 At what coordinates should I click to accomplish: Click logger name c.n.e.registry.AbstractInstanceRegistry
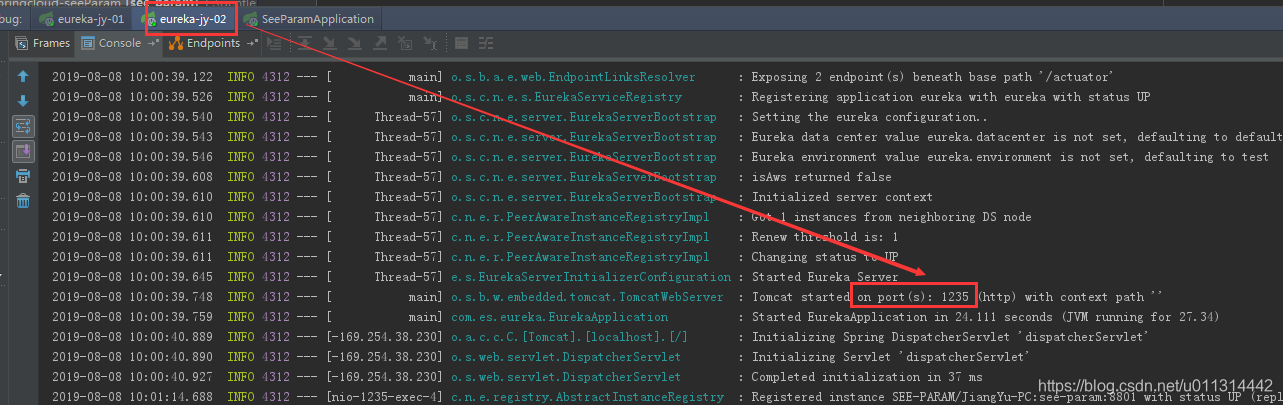(x=587, y=397)
